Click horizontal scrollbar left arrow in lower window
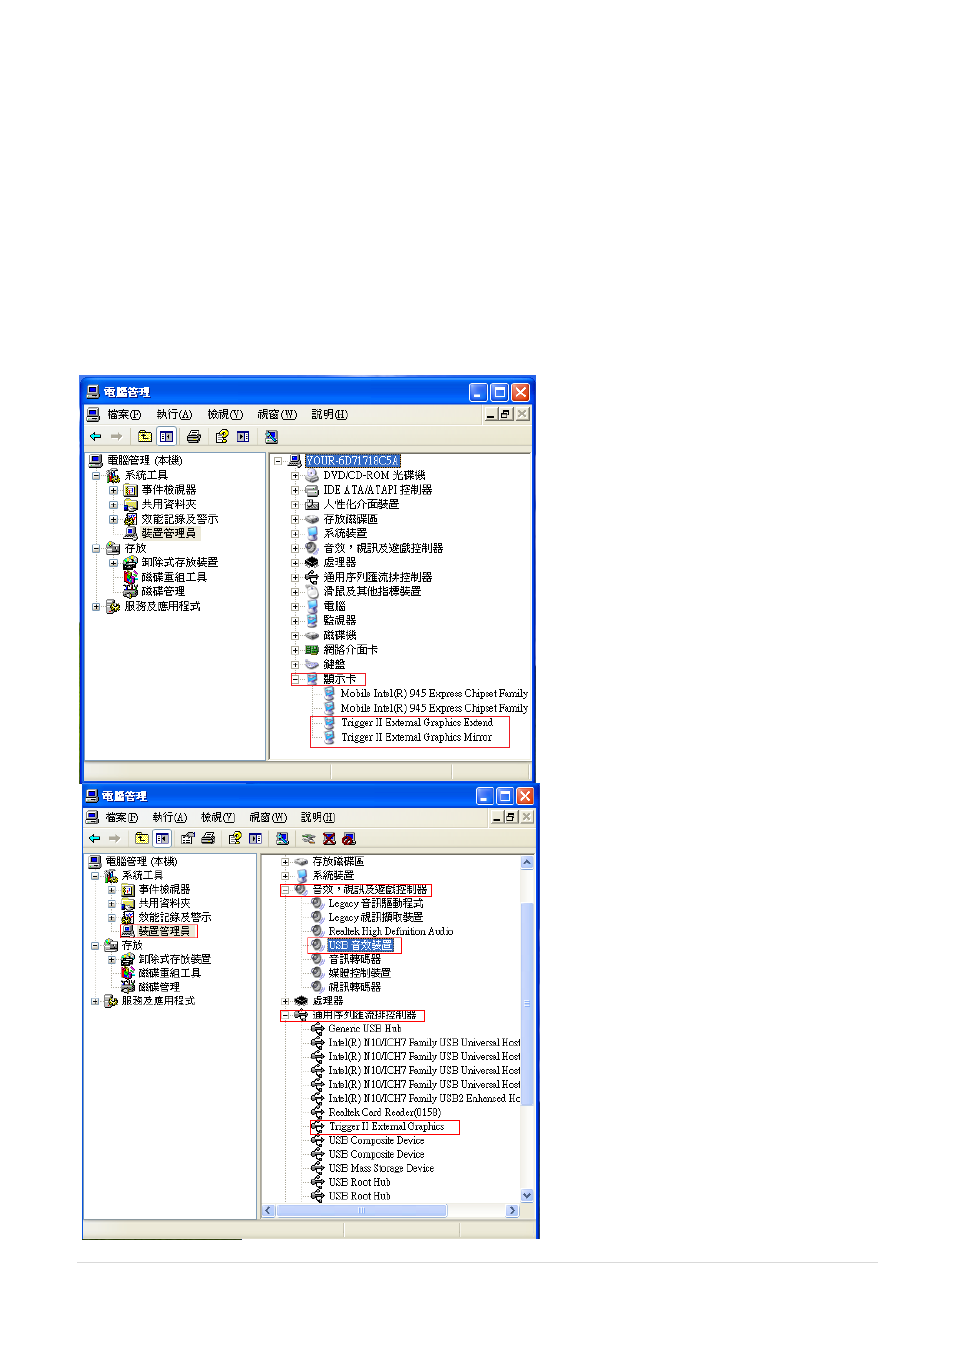This screenshot has width=954, height=1350. [x=268, y=1210]
